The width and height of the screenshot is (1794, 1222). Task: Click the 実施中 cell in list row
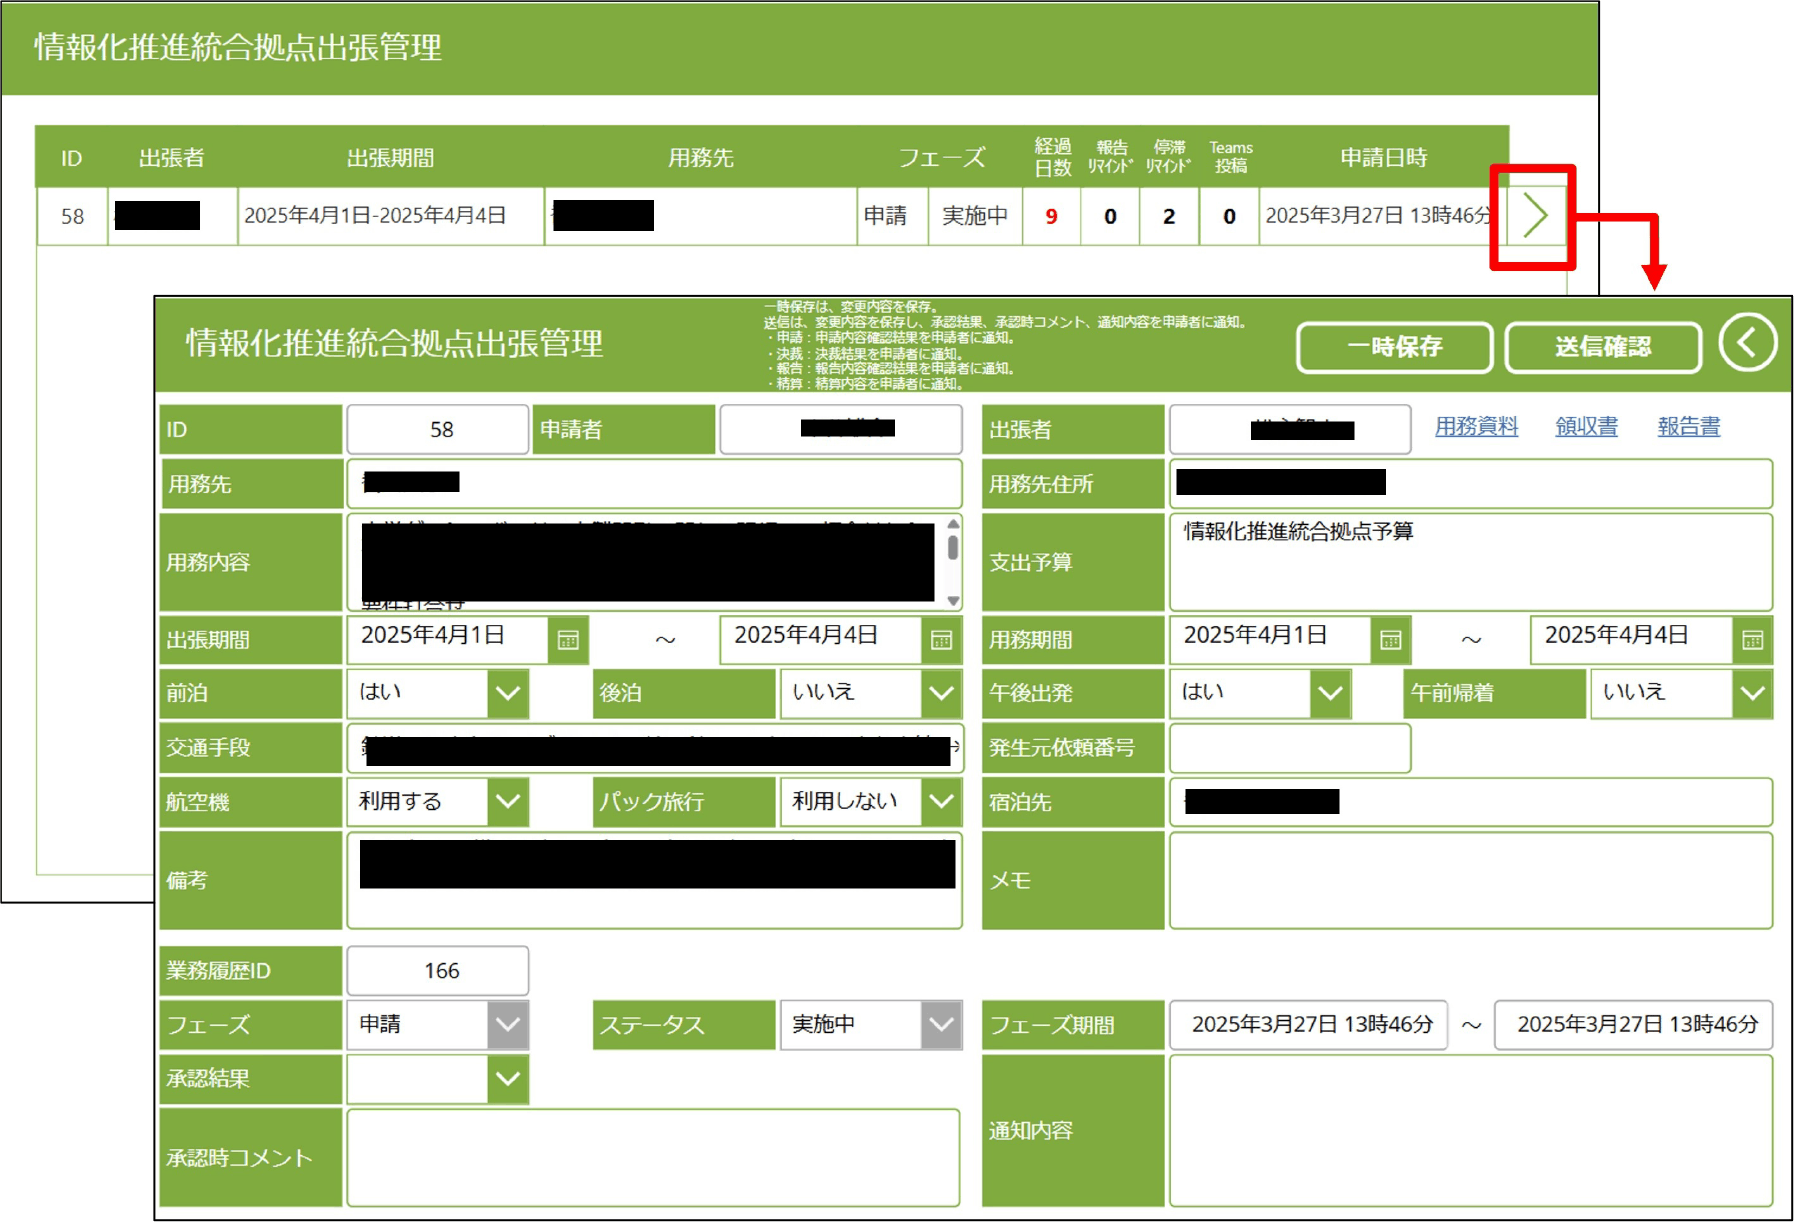tap(975, 216)
